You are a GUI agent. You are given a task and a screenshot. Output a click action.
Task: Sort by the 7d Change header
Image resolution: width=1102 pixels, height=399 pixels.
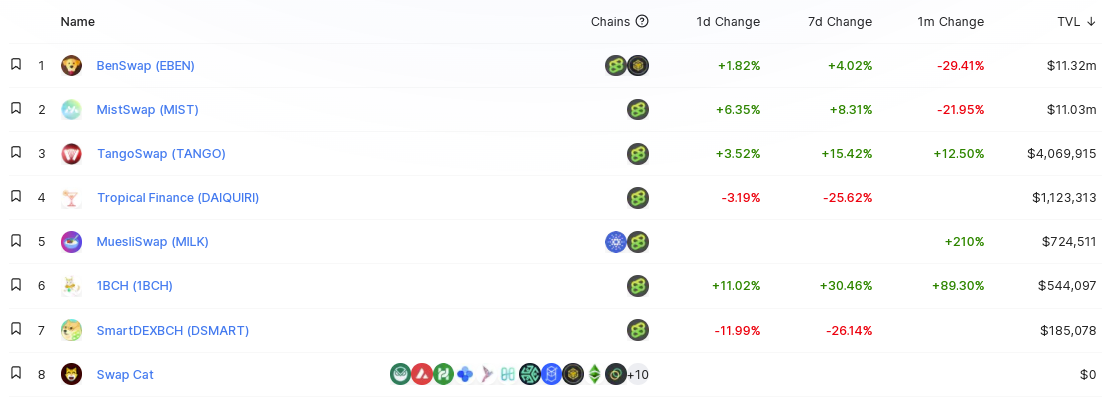coord(840,22)
